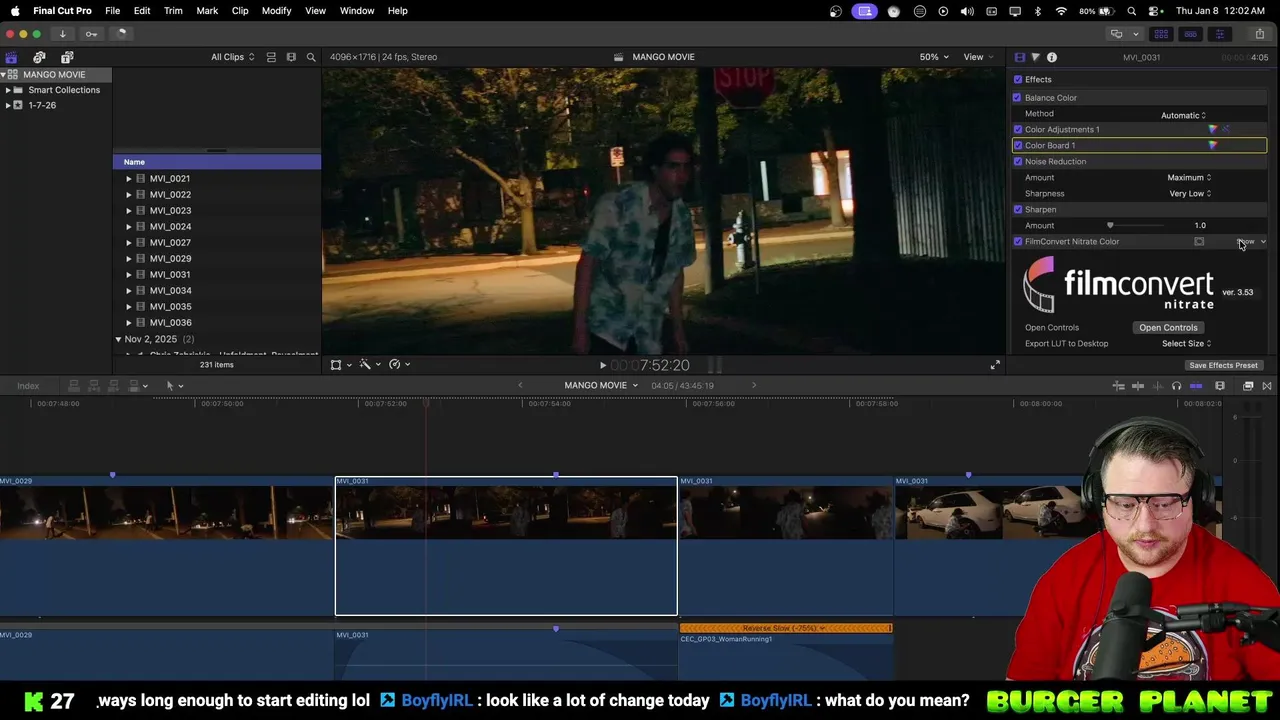Disable Balance Color checkbox
The width and height of the screenshot is (1280, 720).
pos(1018,97)
